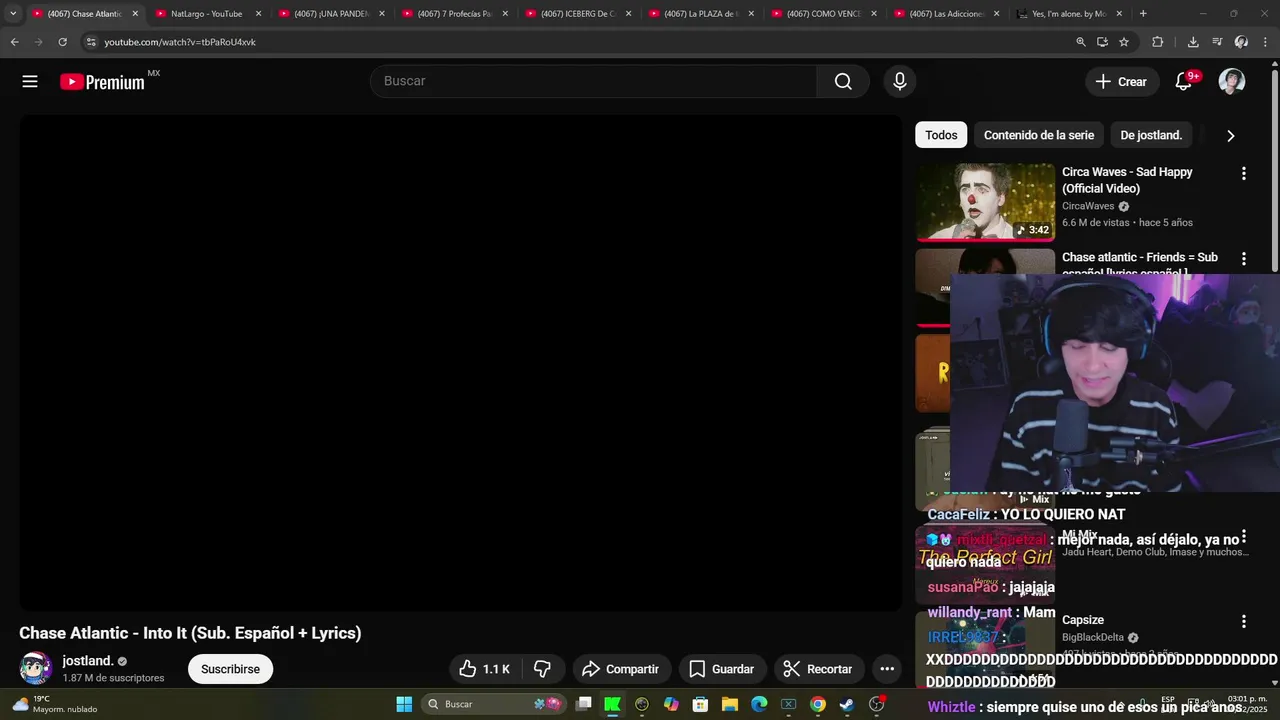Open Steam from the taskbar
This screenshot has width=1280, height=720.
(x=847, y=704)
